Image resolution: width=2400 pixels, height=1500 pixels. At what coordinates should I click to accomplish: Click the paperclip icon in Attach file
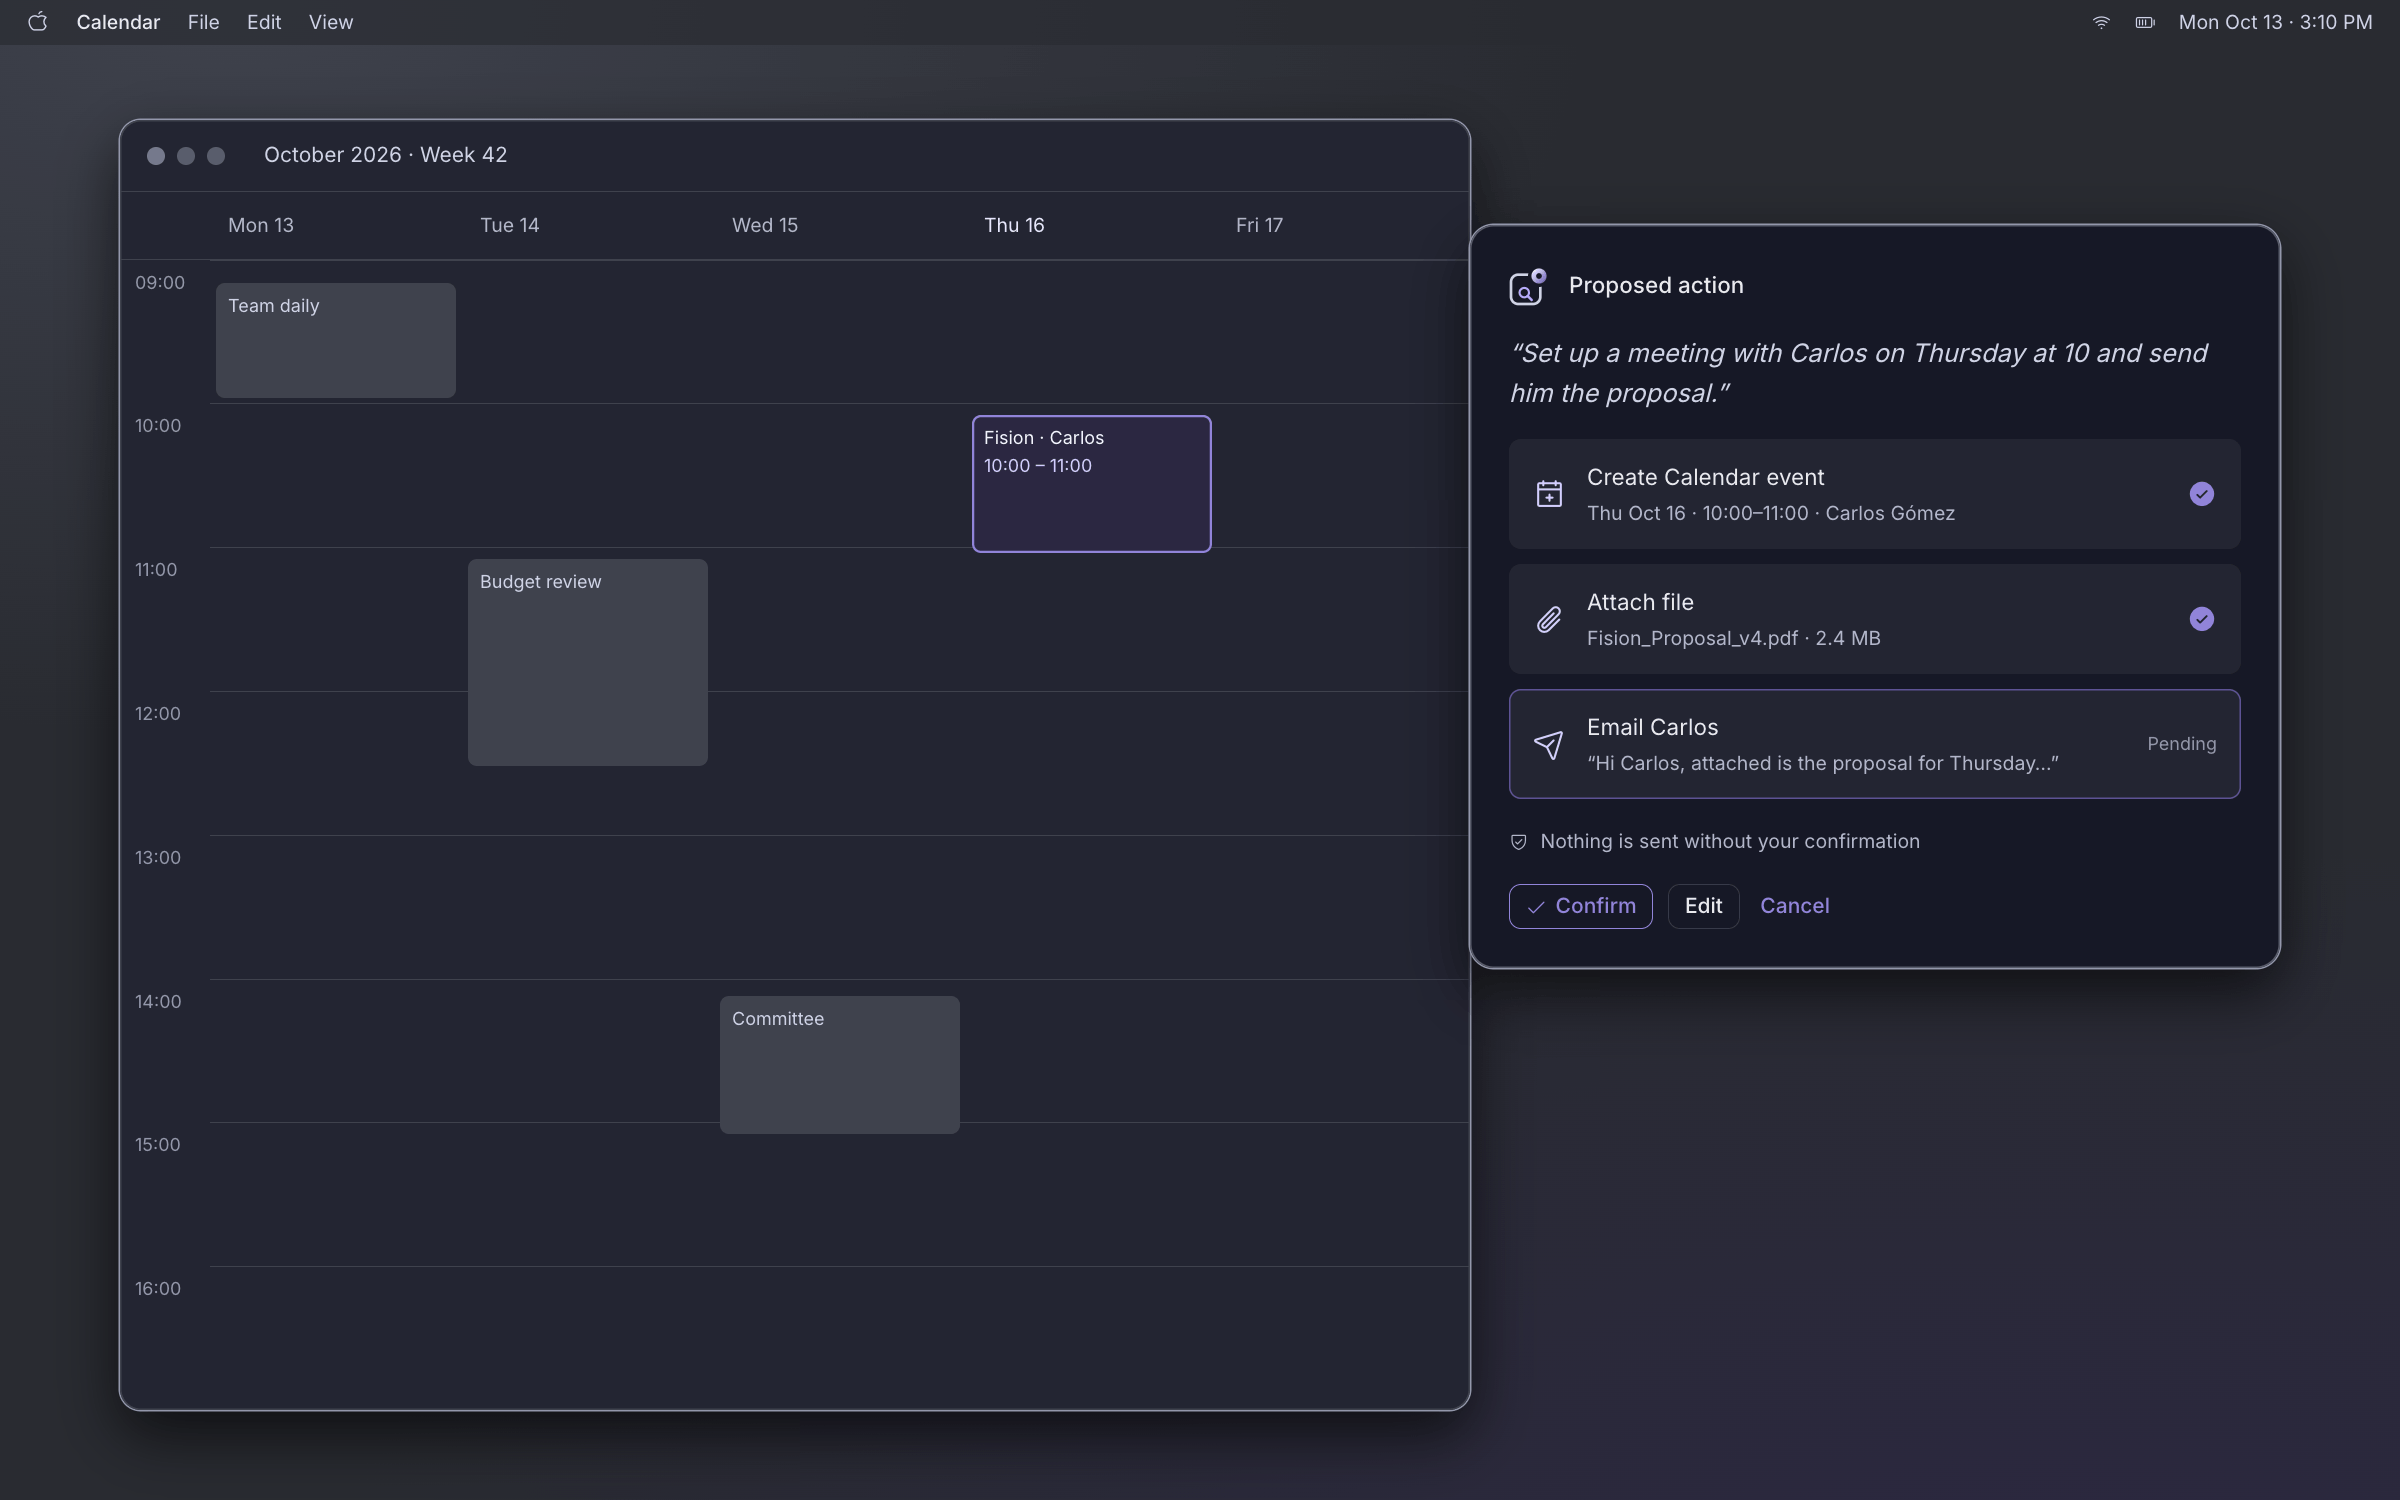pyautogui.click(x=1549, y=619)
